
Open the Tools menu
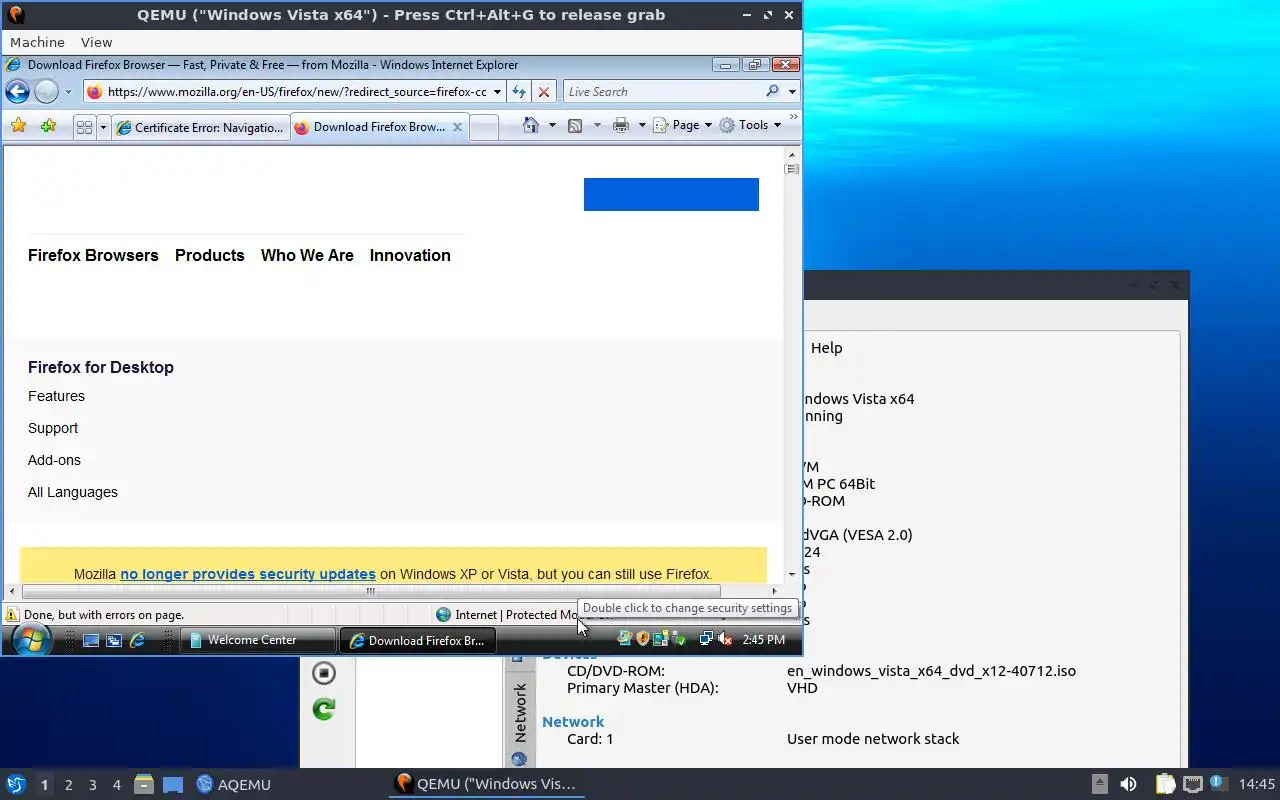[751, 125]
